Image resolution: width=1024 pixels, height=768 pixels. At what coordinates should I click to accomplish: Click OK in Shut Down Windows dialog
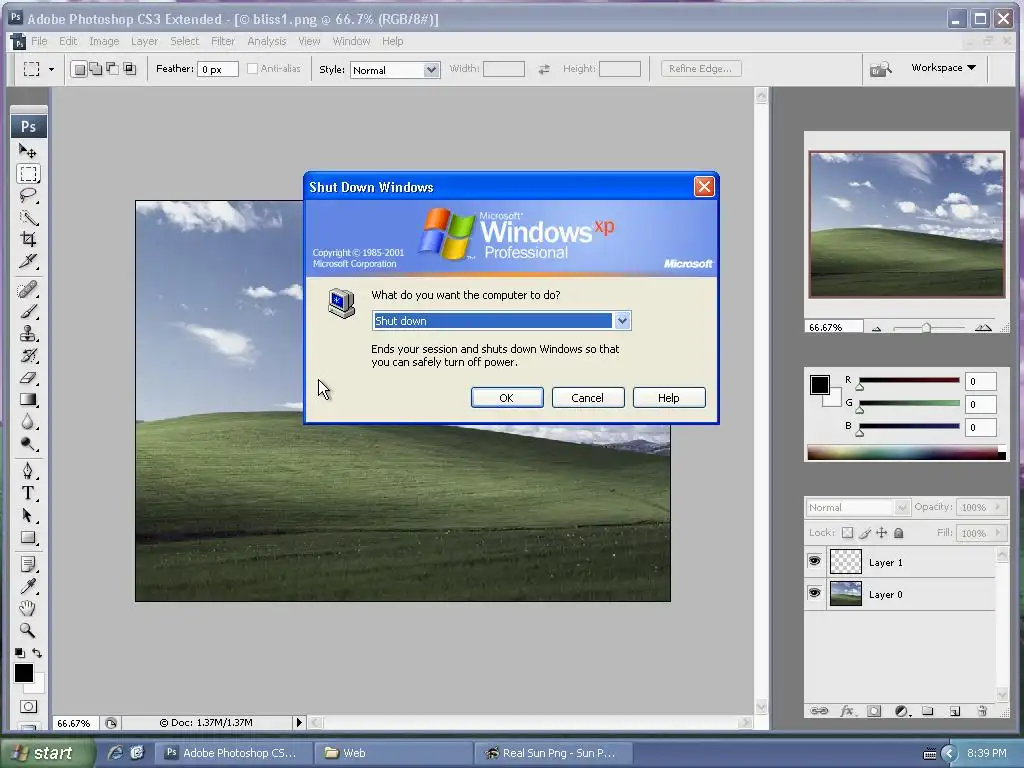click(507, 398)
